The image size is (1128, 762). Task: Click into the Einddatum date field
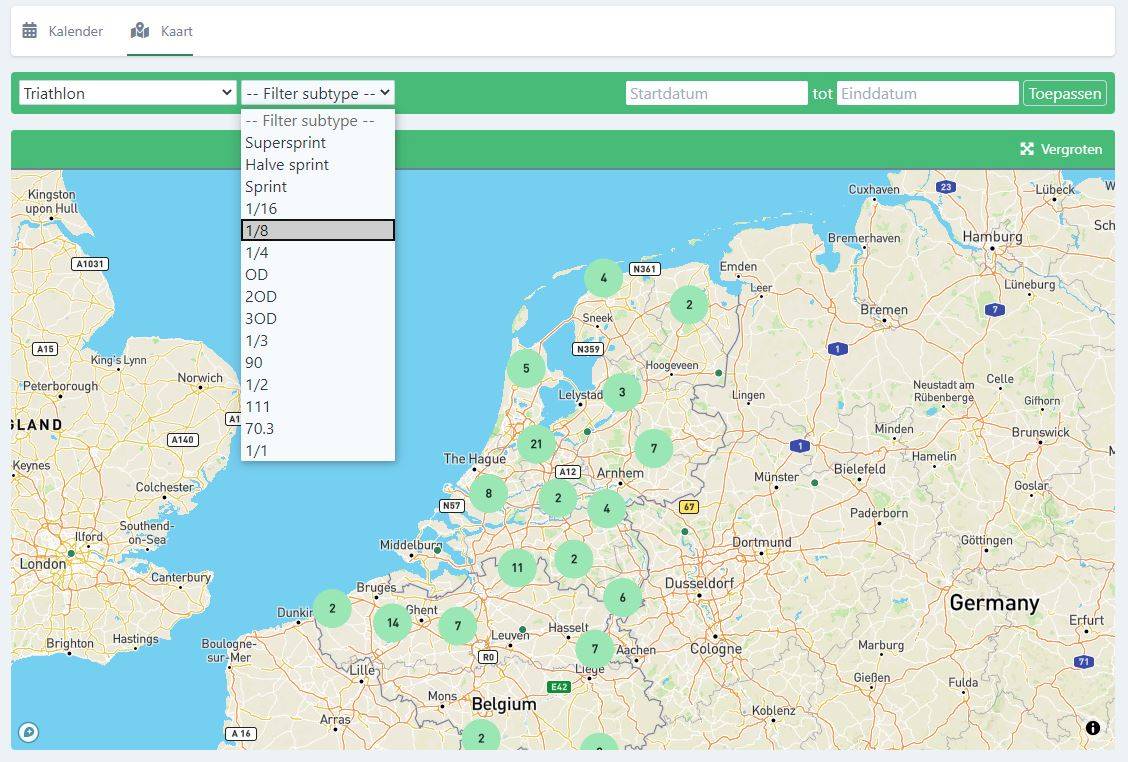pyautogui.click(x=928, y=93)
